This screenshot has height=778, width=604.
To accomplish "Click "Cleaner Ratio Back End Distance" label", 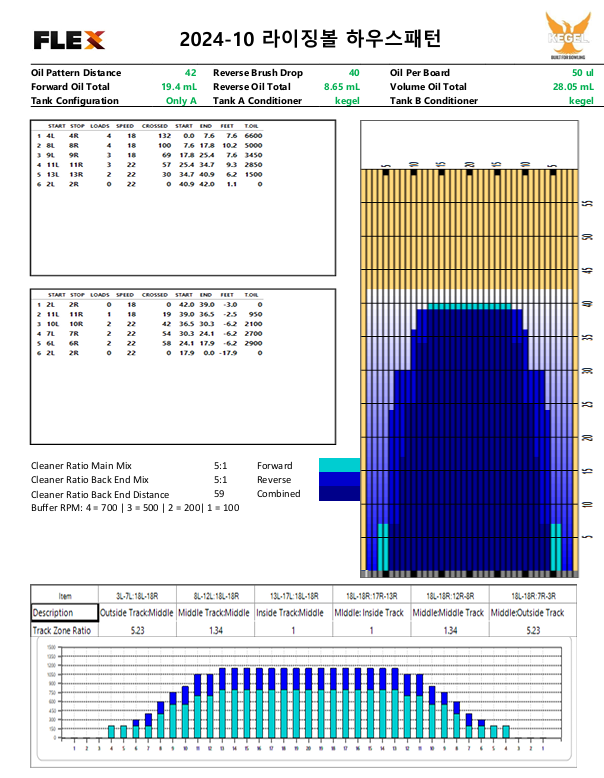I will click(100, 495).
